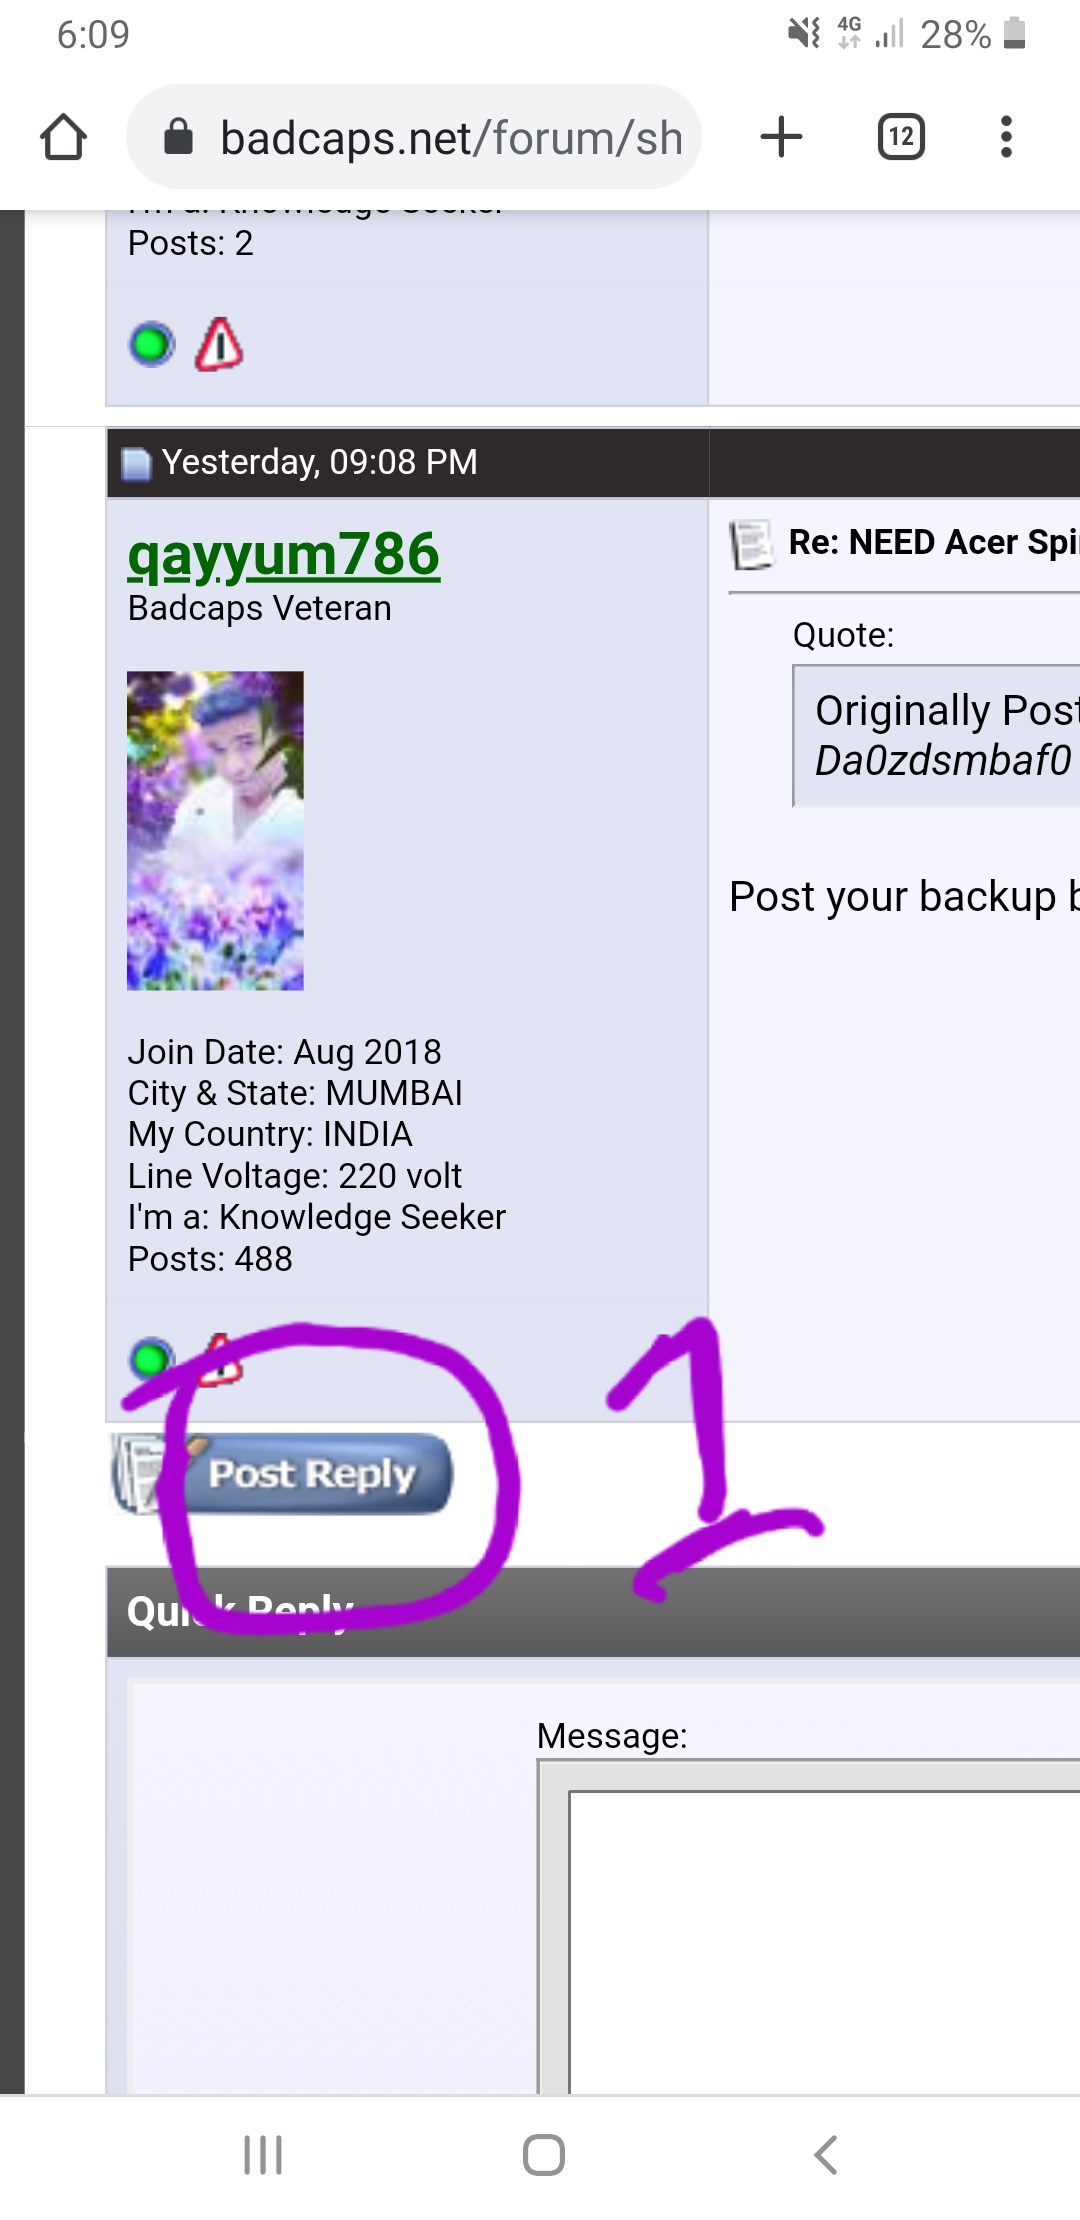Tap Android back navigation arrow
This screenshot has height=2220, width=1080.
[825, 2155]
